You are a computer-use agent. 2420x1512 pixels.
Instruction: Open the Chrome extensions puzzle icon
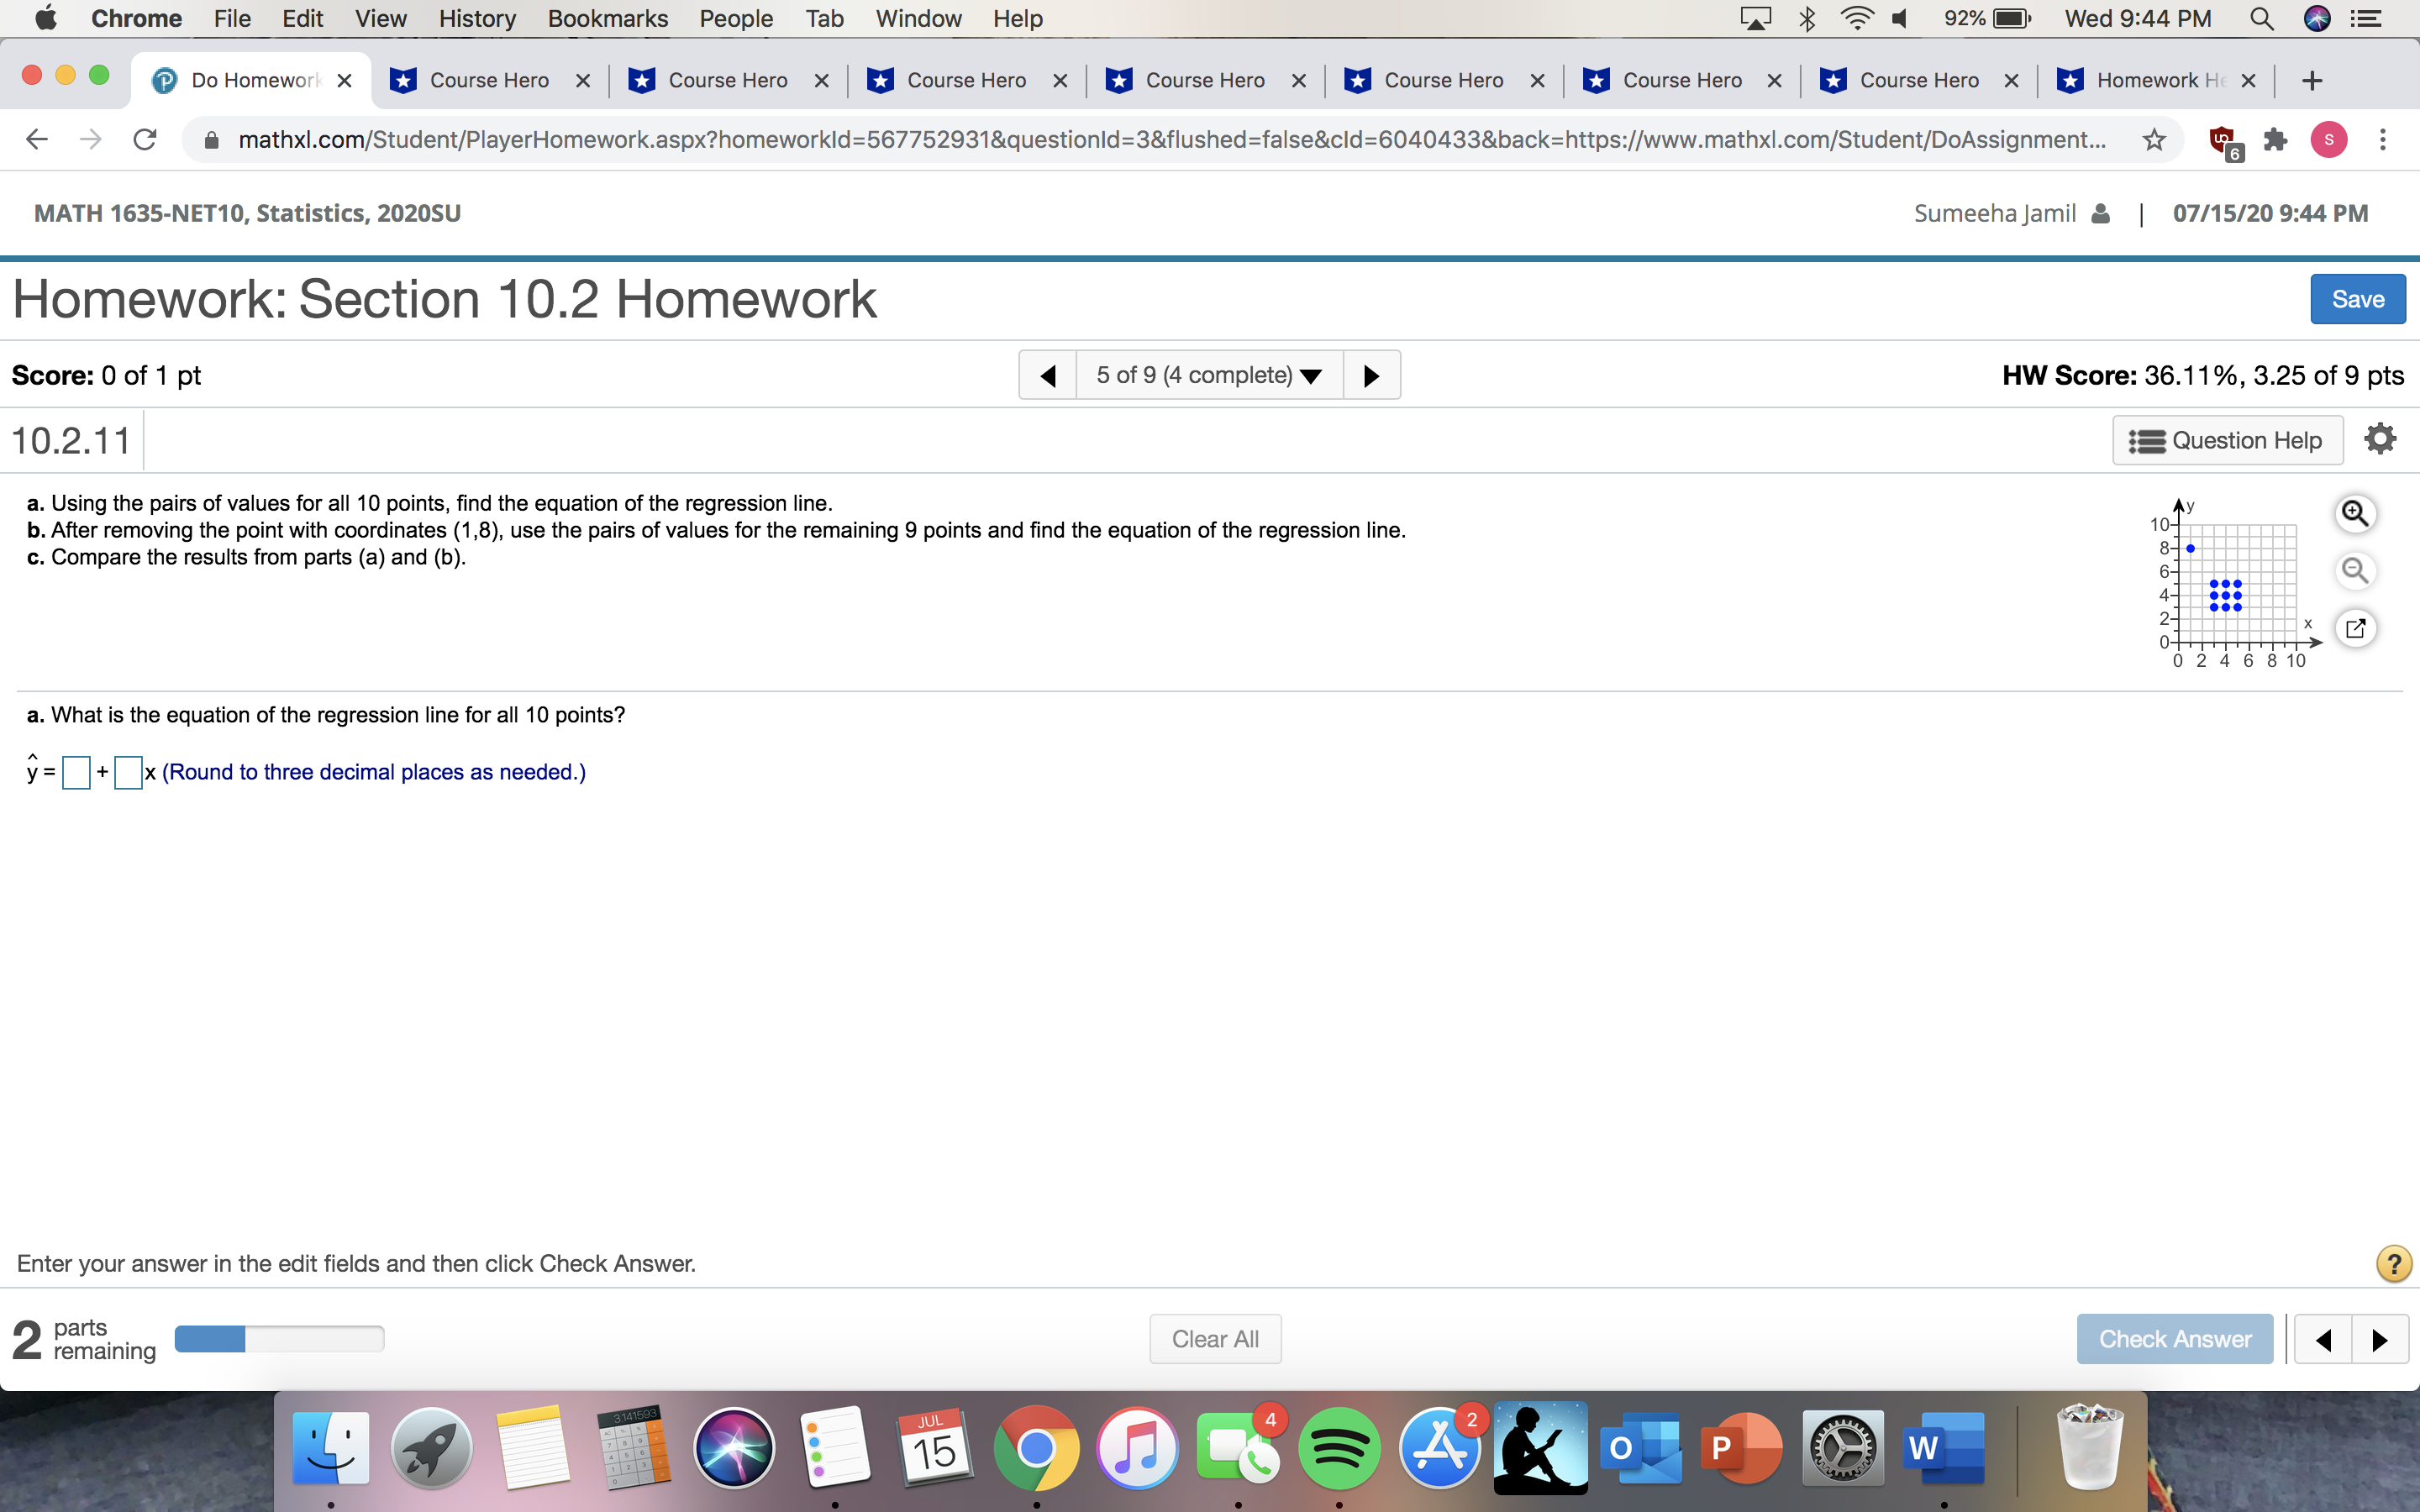coord(2276,139)
